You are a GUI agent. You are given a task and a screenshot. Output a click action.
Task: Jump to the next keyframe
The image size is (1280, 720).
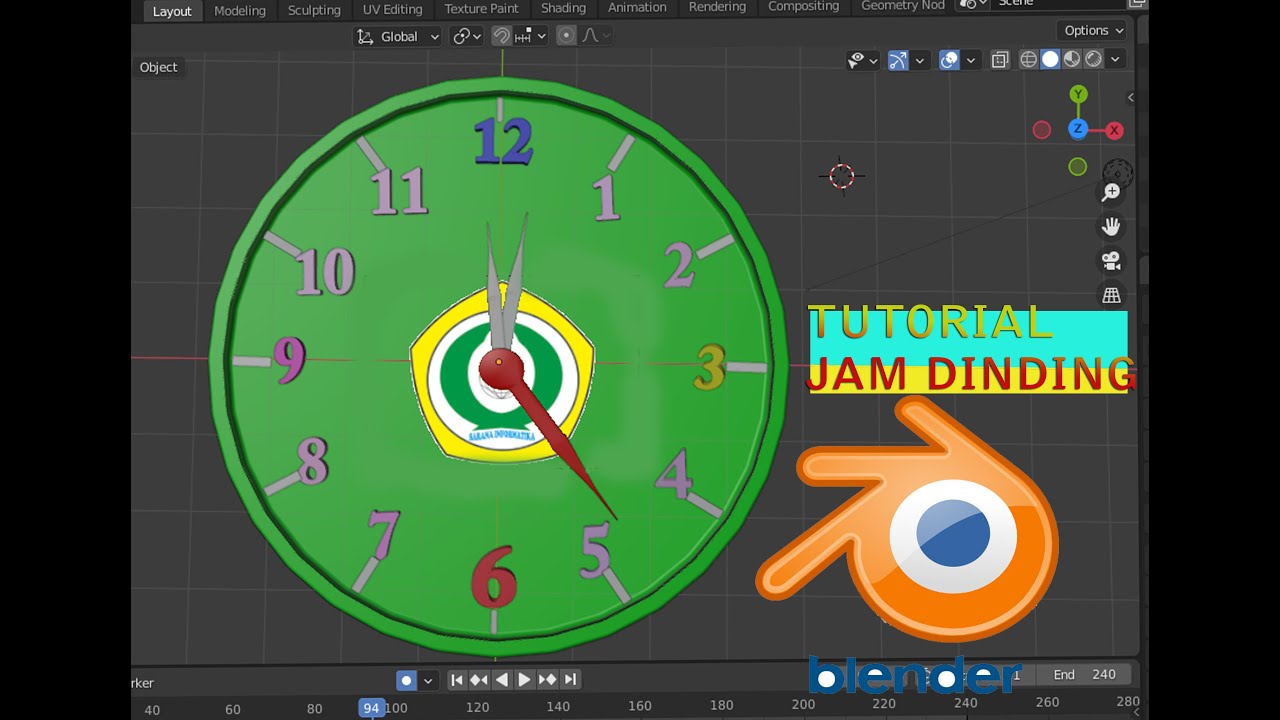point(547,680)
